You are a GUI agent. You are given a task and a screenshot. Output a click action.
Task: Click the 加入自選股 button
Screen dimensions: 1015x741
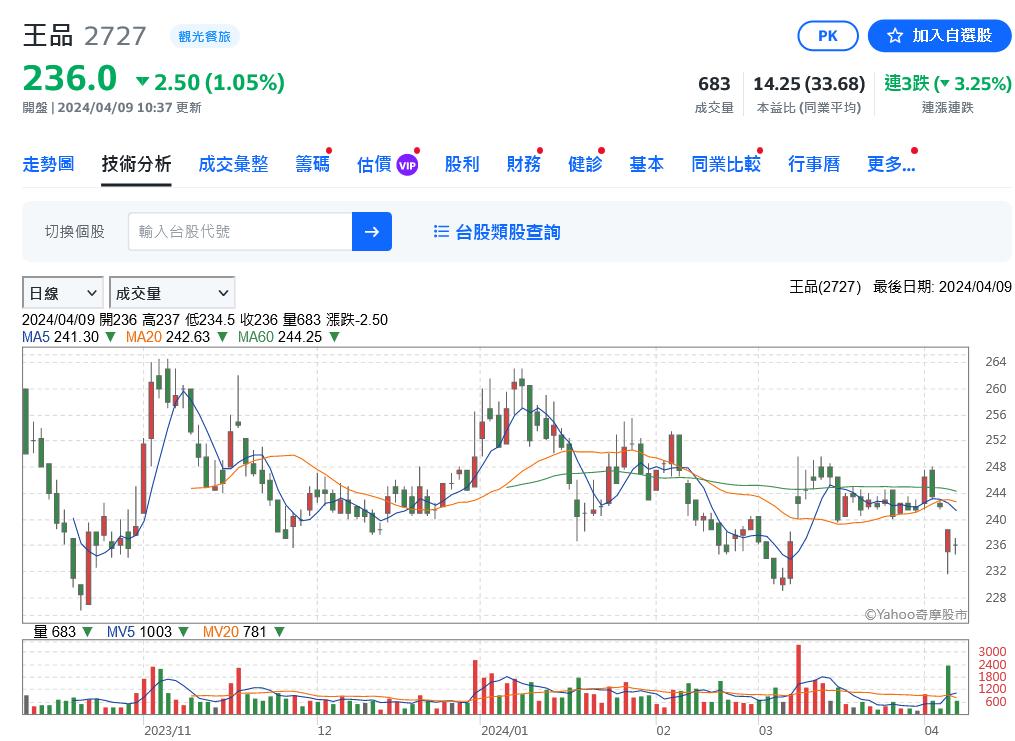[x=939, y=36]
